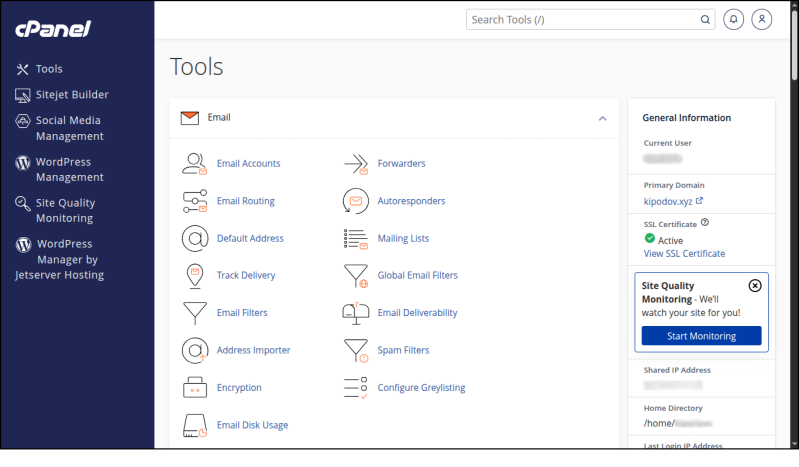This screenshot has width=799, height=467.
Task: Click the Spam Filters funnel icon
Action: point(356,351)
